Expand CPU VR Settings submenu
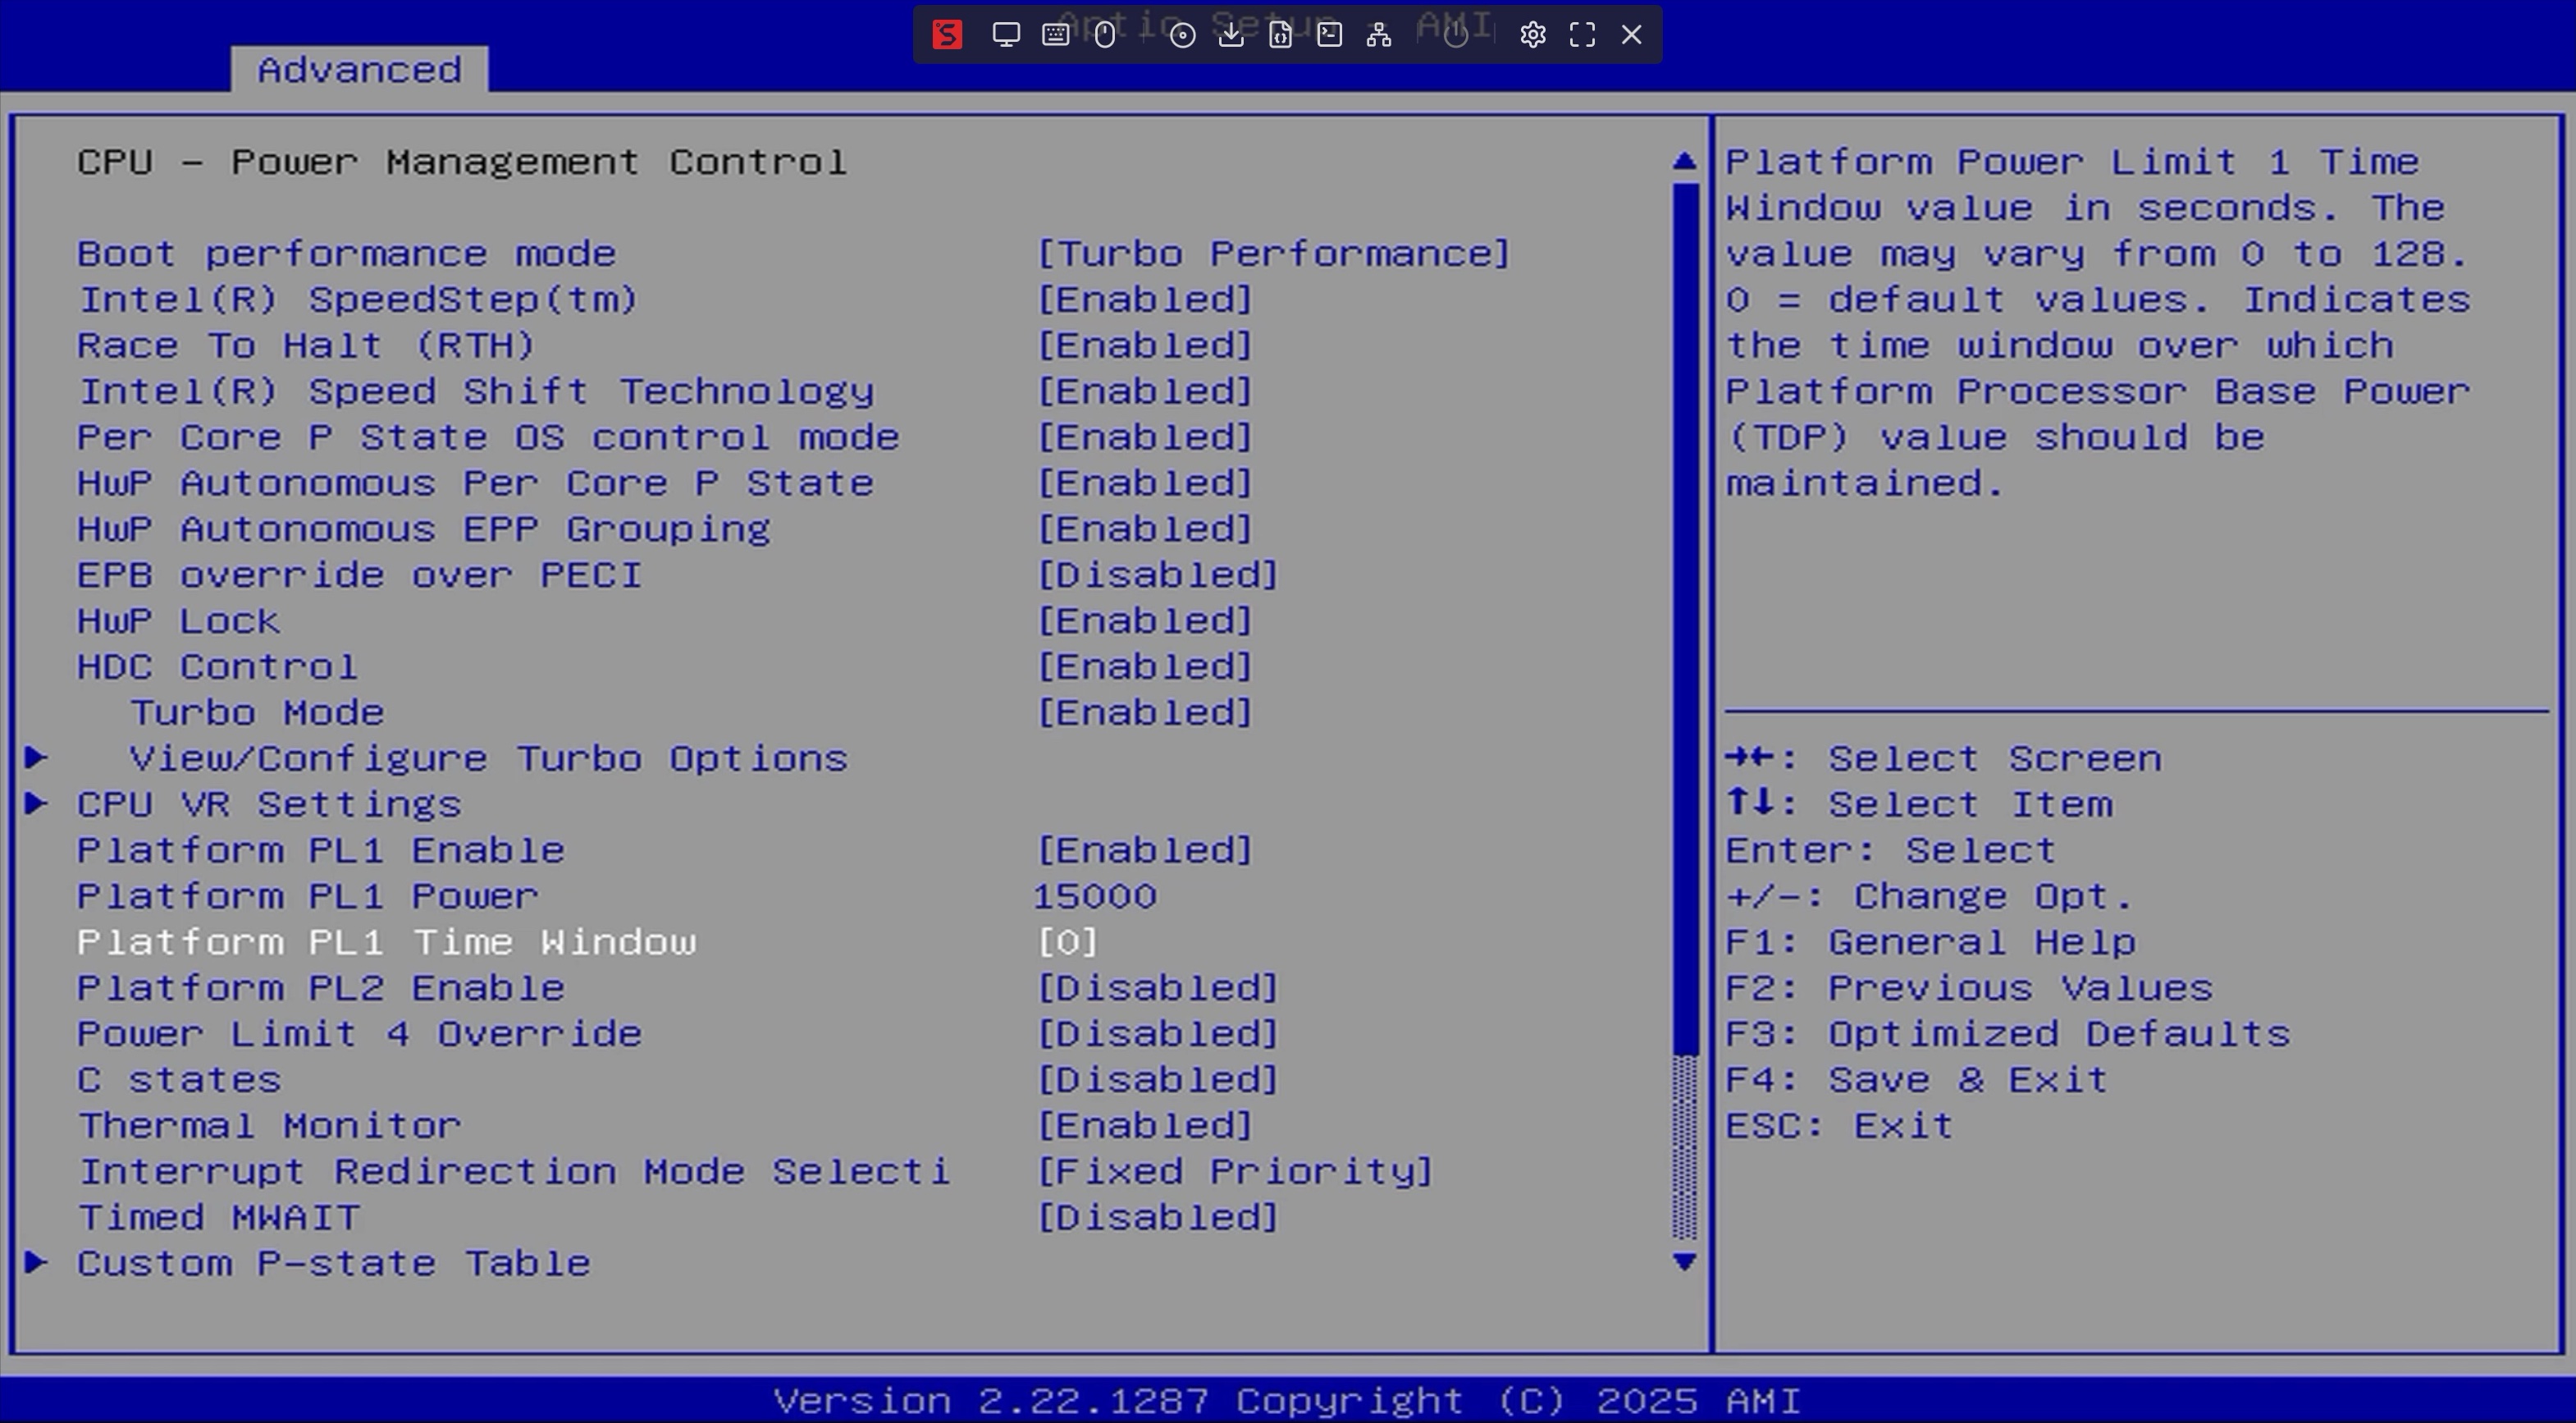The width and height of the screenshot is (2576, 1423). 269,805
